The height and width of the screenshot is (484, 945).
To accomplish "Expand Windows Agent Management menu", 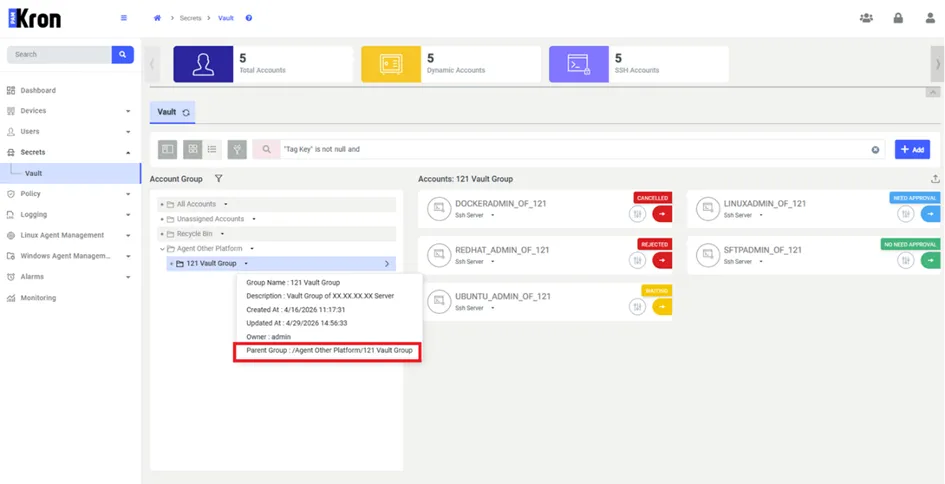I will pos(69,256).
